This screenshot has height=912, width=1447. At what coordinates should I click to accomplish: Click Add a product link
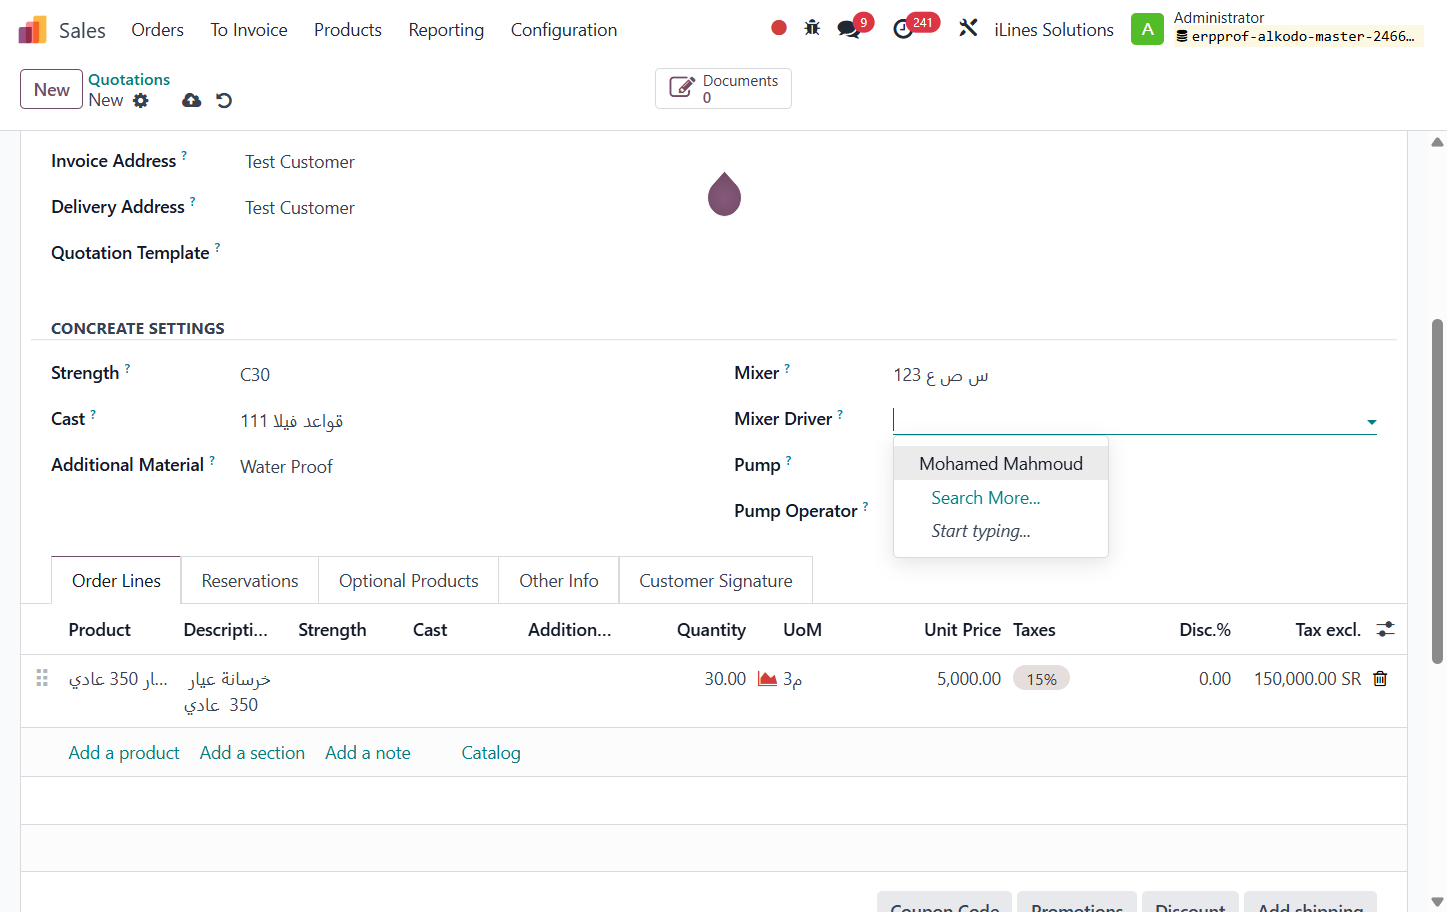(124, 753)
